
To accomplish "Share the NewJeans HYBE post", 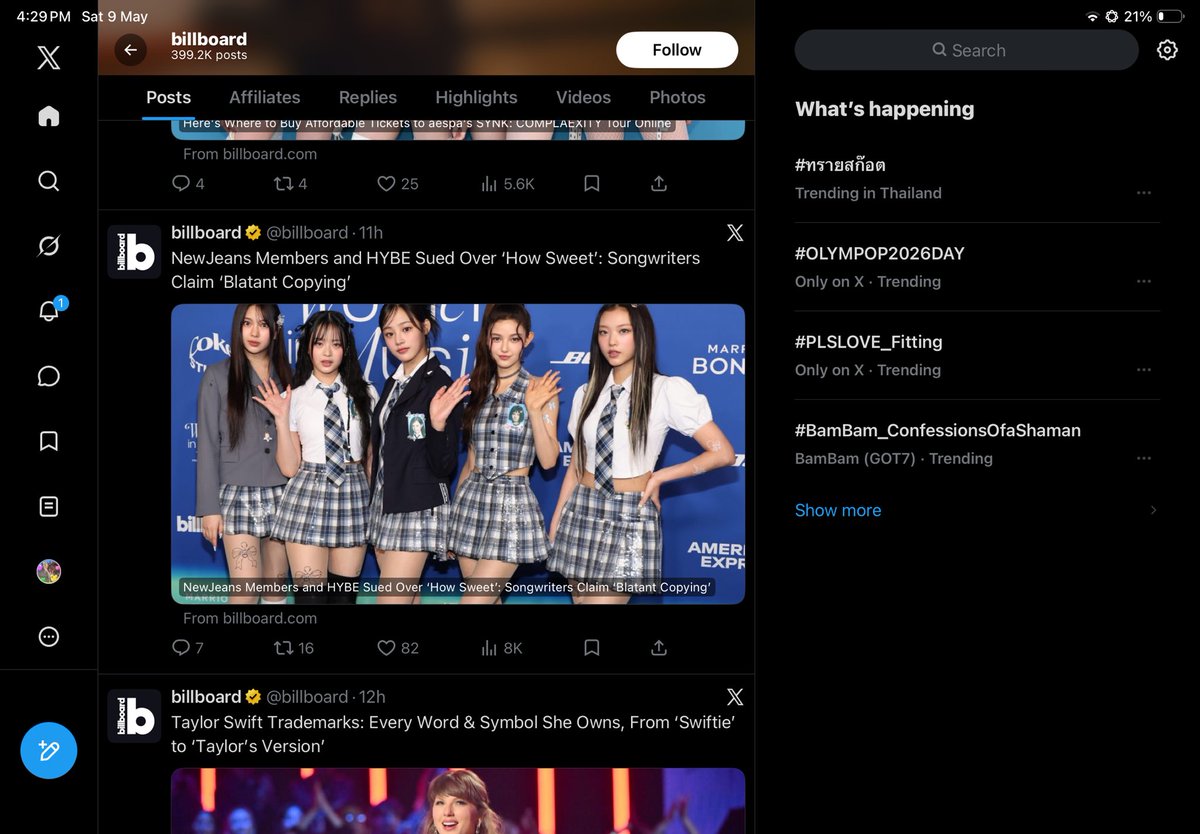I will pyautogui.click(x=658, y=648).
